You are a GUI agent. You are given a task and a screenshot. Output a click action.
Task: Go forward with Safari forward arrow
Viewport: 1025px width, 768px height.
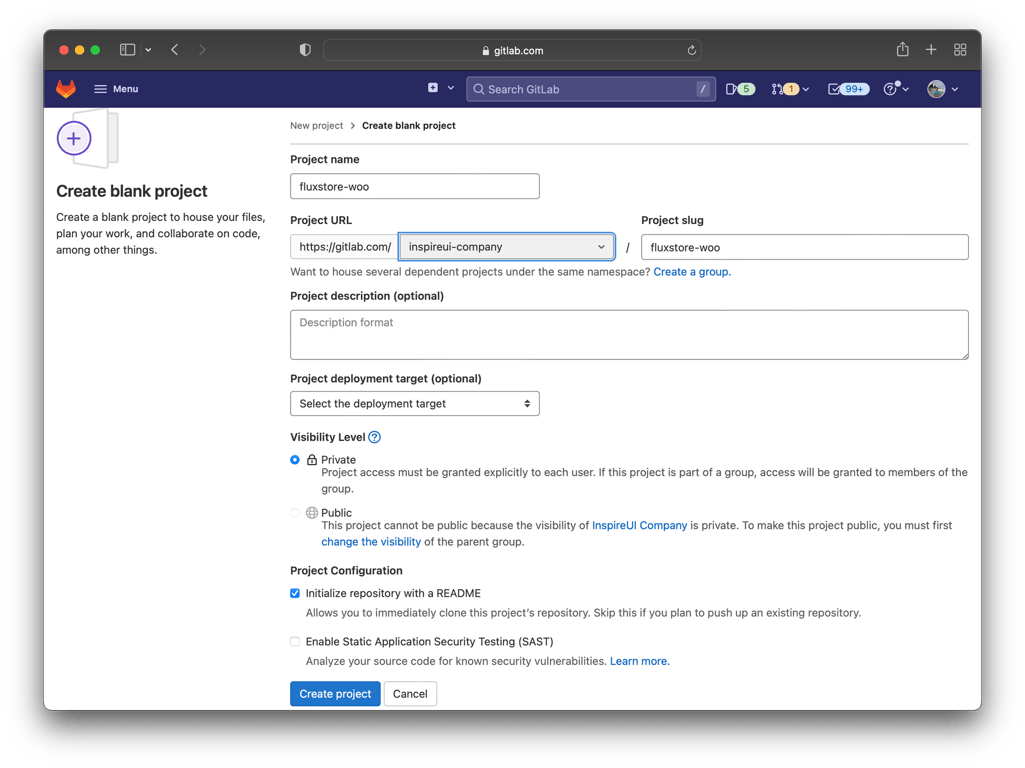[202, 50]
